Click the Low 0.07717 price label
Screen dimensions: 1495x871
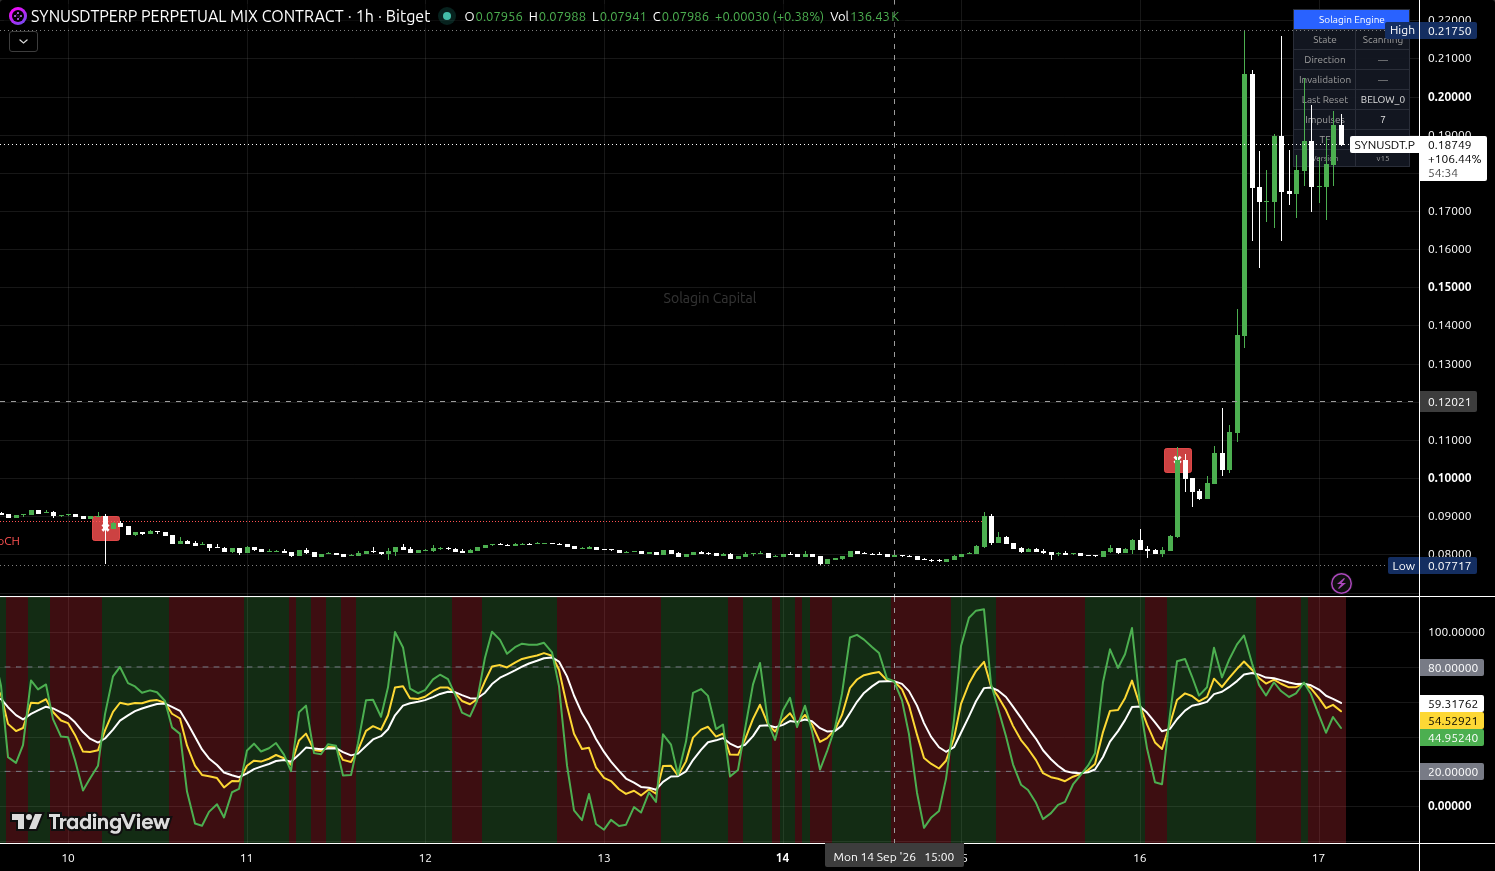(x=1432, y=566)
